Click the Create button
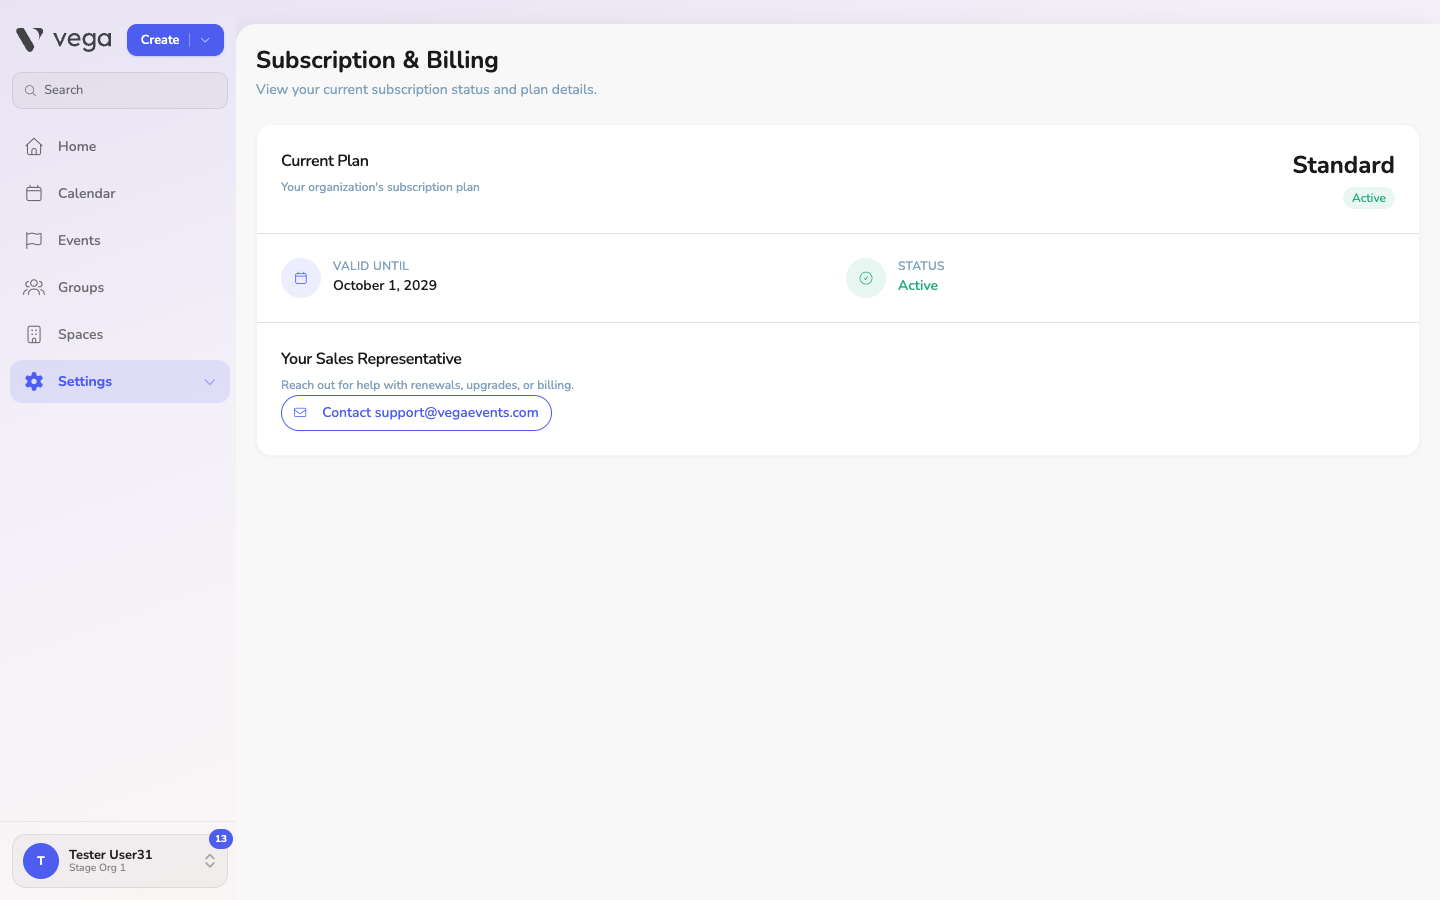 point(159,40)
